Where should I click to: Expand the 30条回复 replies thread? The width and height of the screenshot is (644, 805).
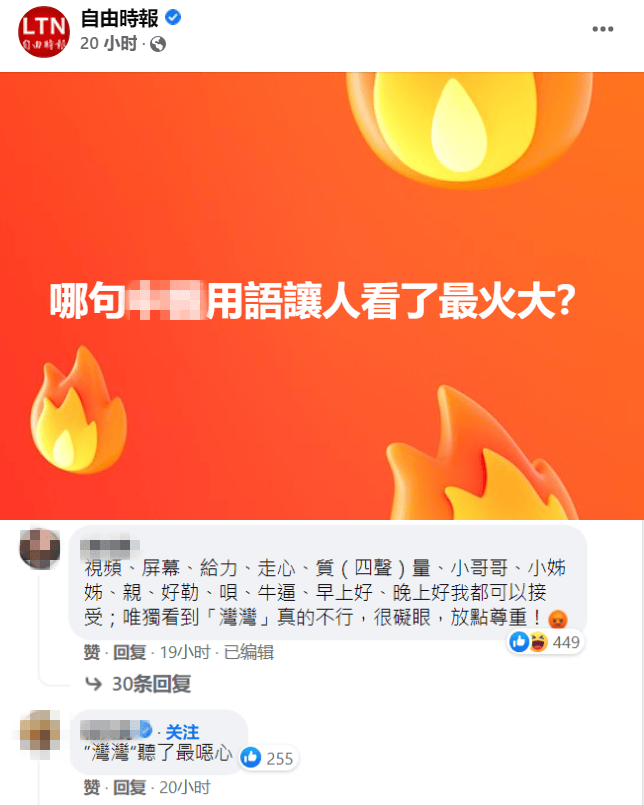pyautogui.click(x=151, y=684)
